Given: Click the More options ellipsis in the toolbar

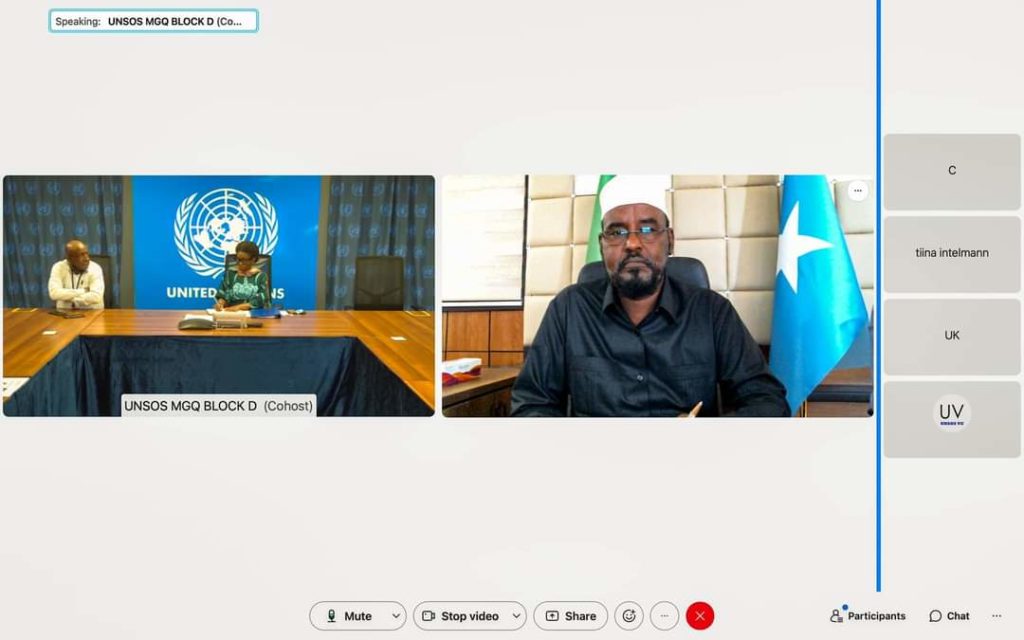Looking at the screenshot, I should coord(663,616).
